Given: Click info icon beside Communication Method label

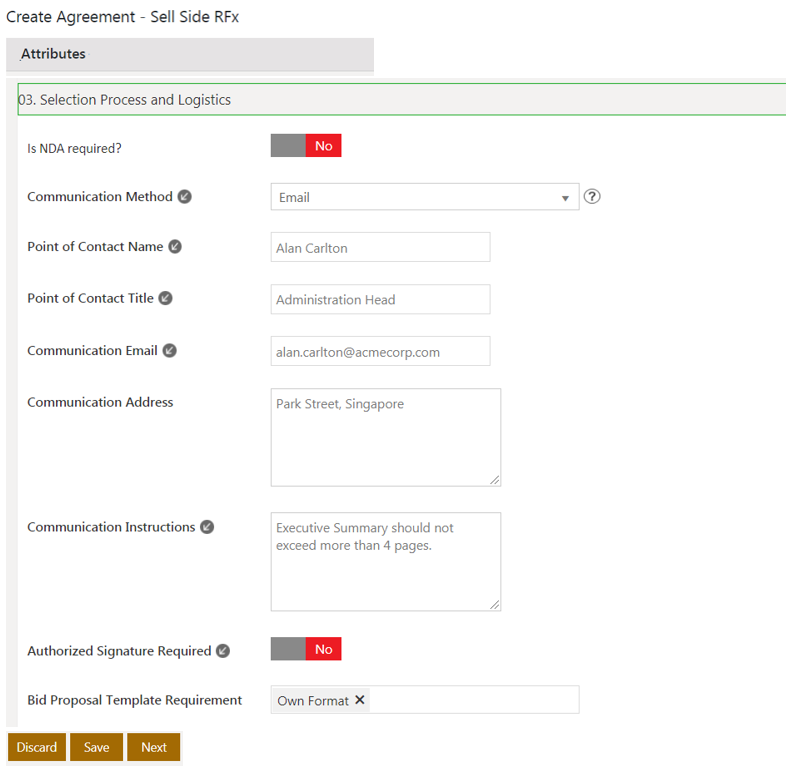Looking at the screenshot, I should click(184, 197).
